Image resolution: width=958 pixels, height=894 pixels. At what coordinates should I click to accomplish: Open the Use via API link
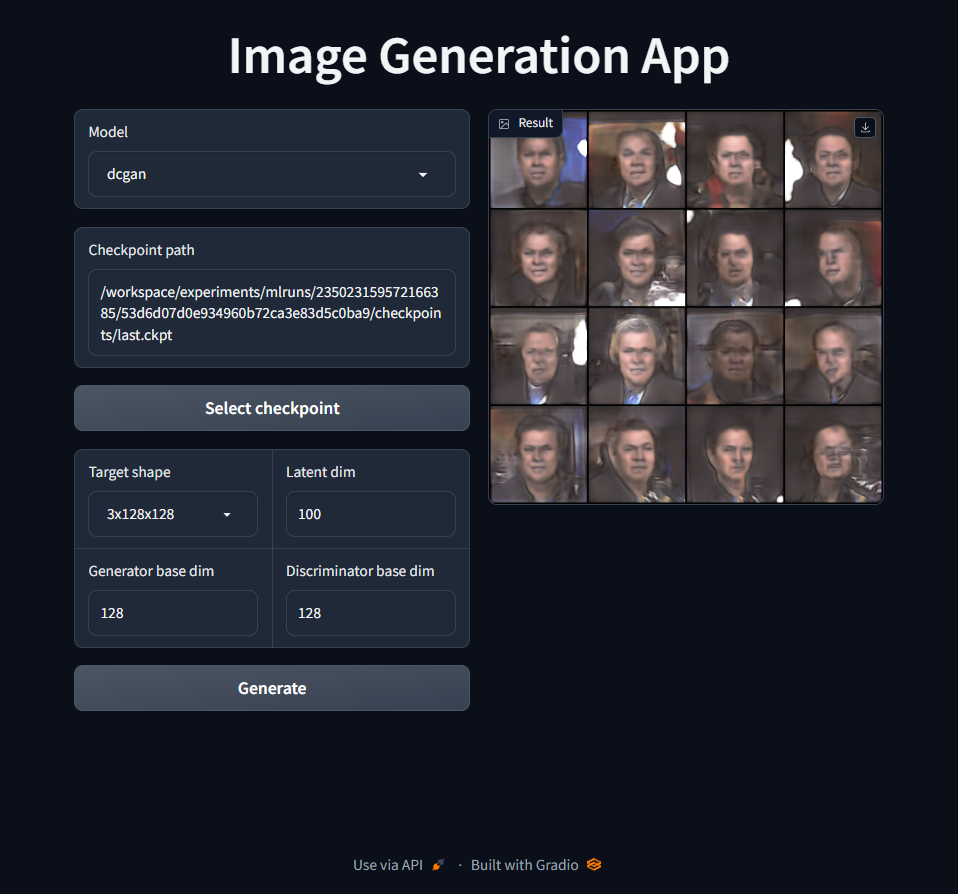(398, 865)
